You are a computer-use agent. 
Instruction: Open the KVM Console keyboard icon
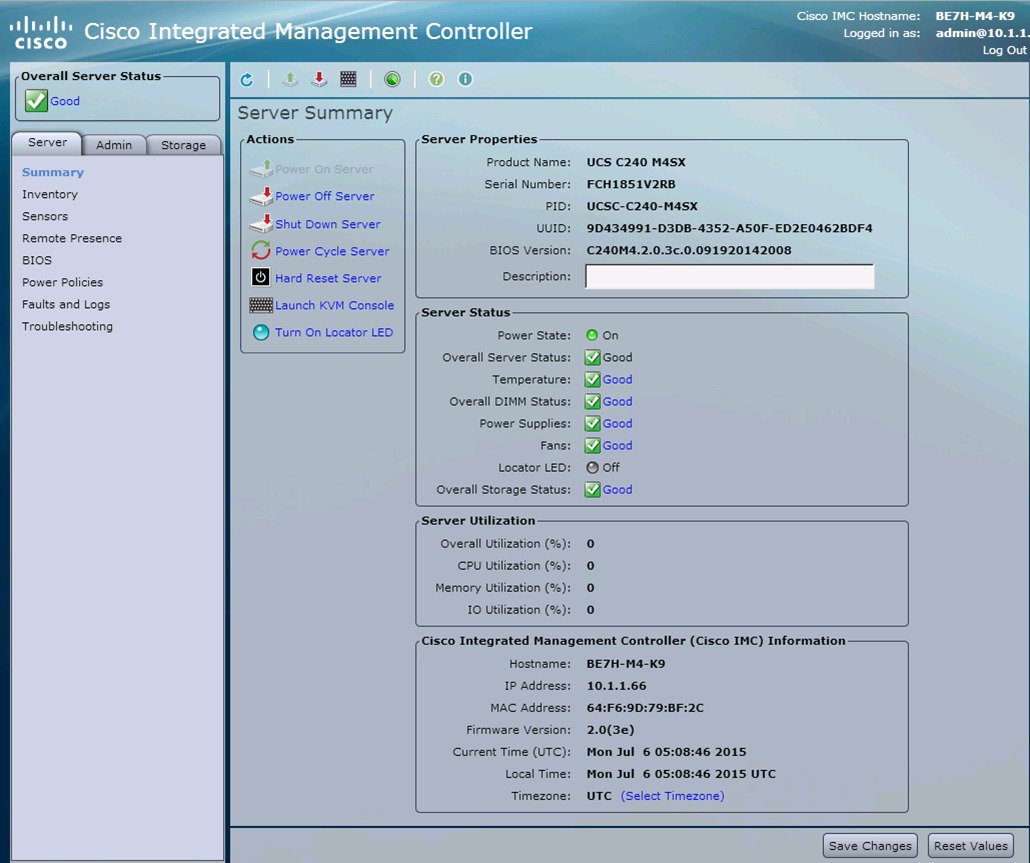pos(348,79)
